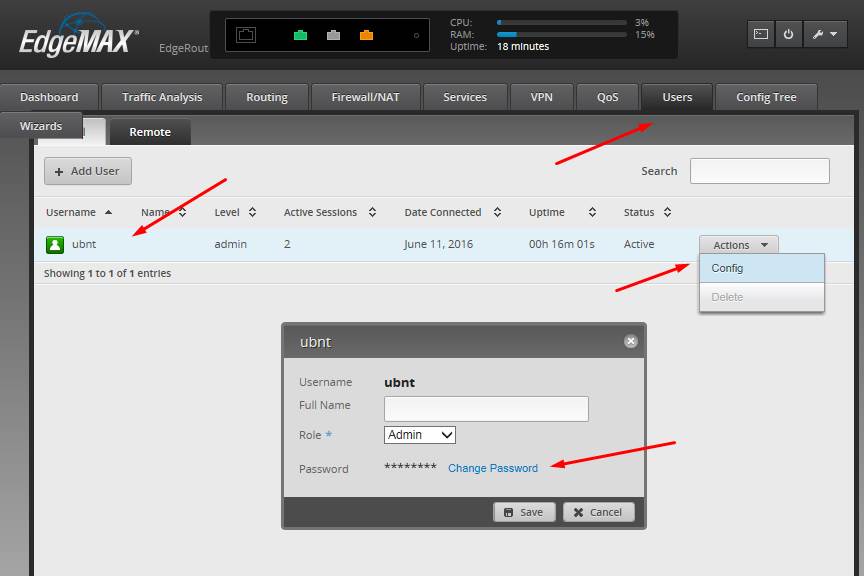Click the green Ethernet port icon
864x576 pixels.
pyautogui.click(x=300, y=35)
